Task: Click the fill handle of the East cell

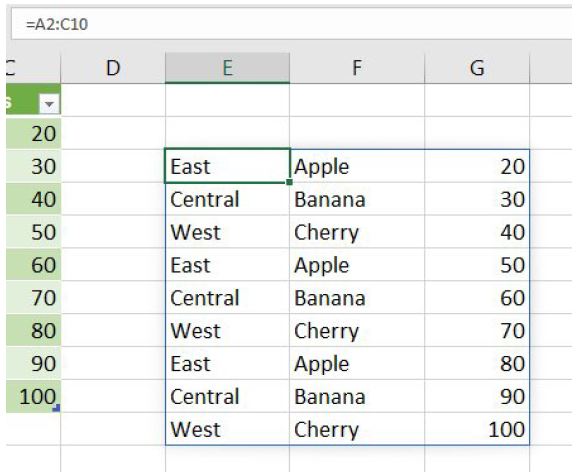Action: pyautogui.click(x=289, y=182)
